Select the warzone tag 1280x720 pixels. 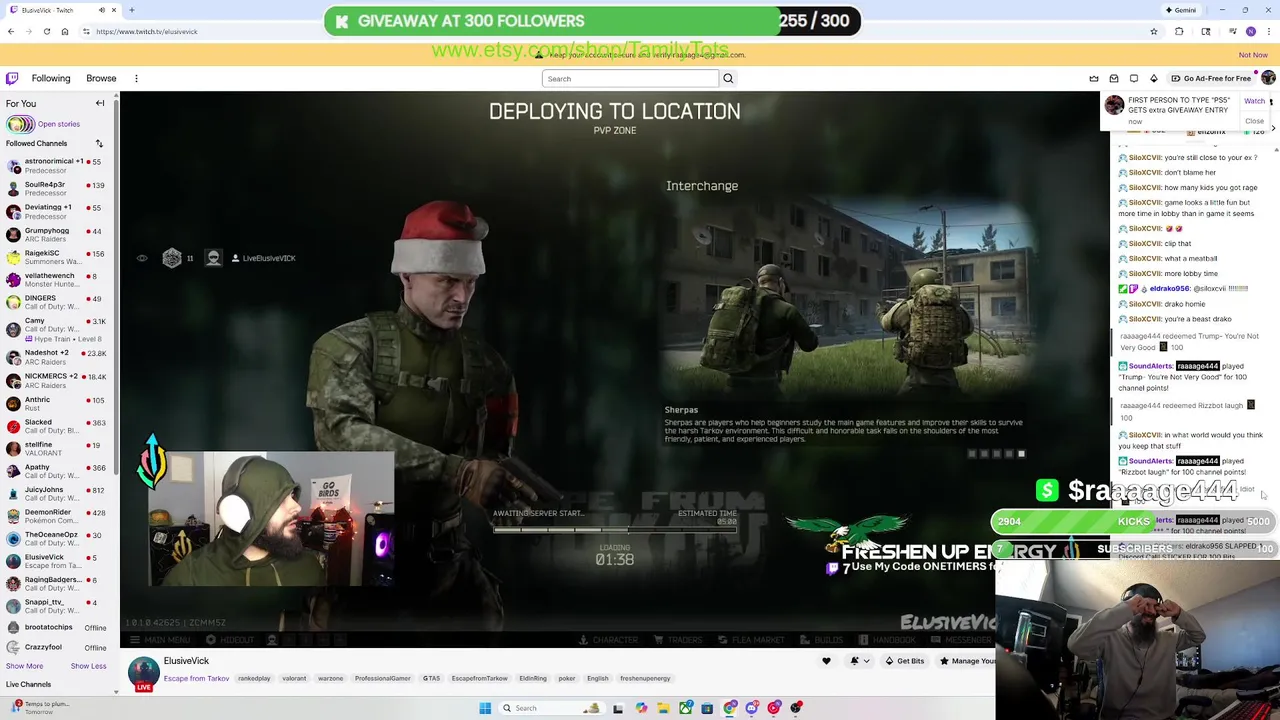click(330, 678)
